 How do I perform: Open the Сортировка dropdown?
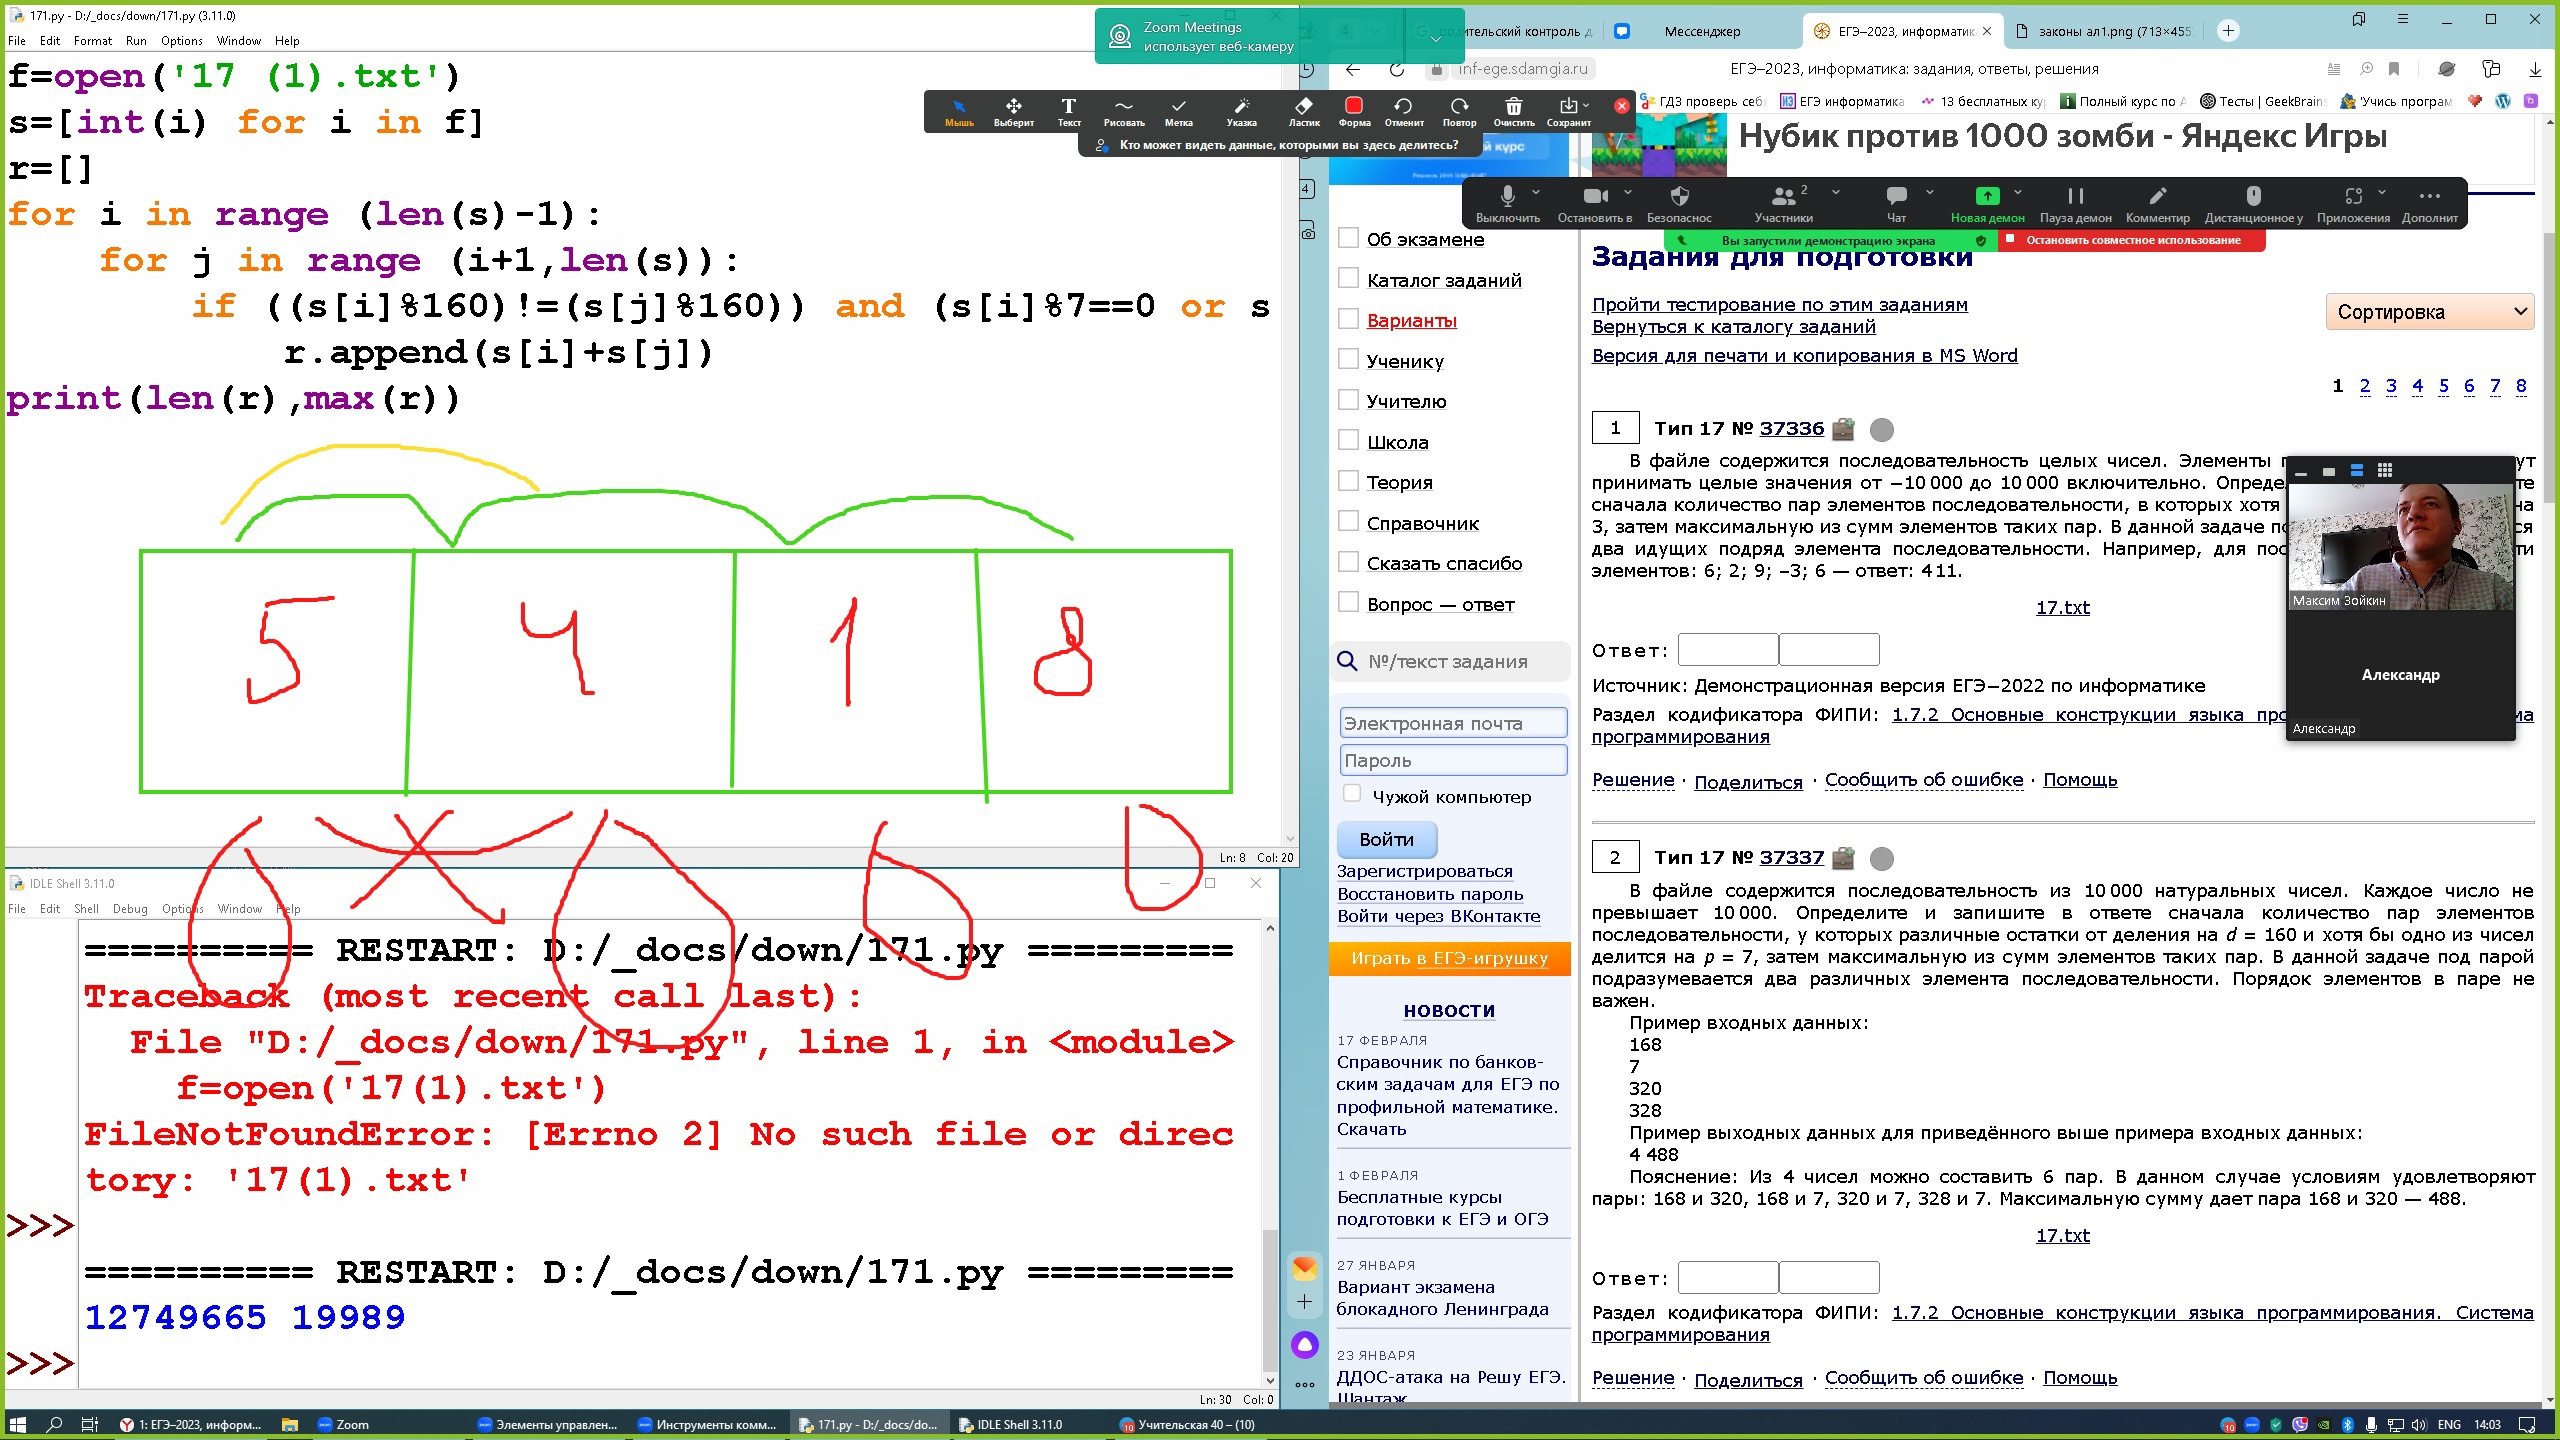click(2428, 312)
